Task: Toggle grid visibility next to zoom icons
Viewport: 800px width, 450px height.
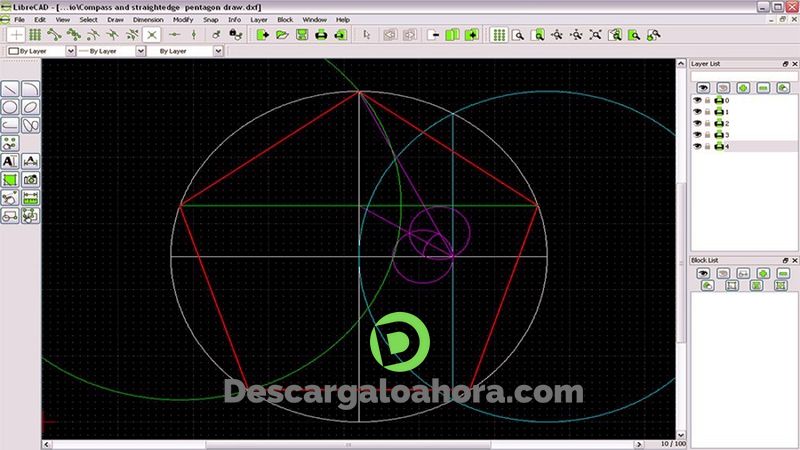Action: tap(499, 35)
